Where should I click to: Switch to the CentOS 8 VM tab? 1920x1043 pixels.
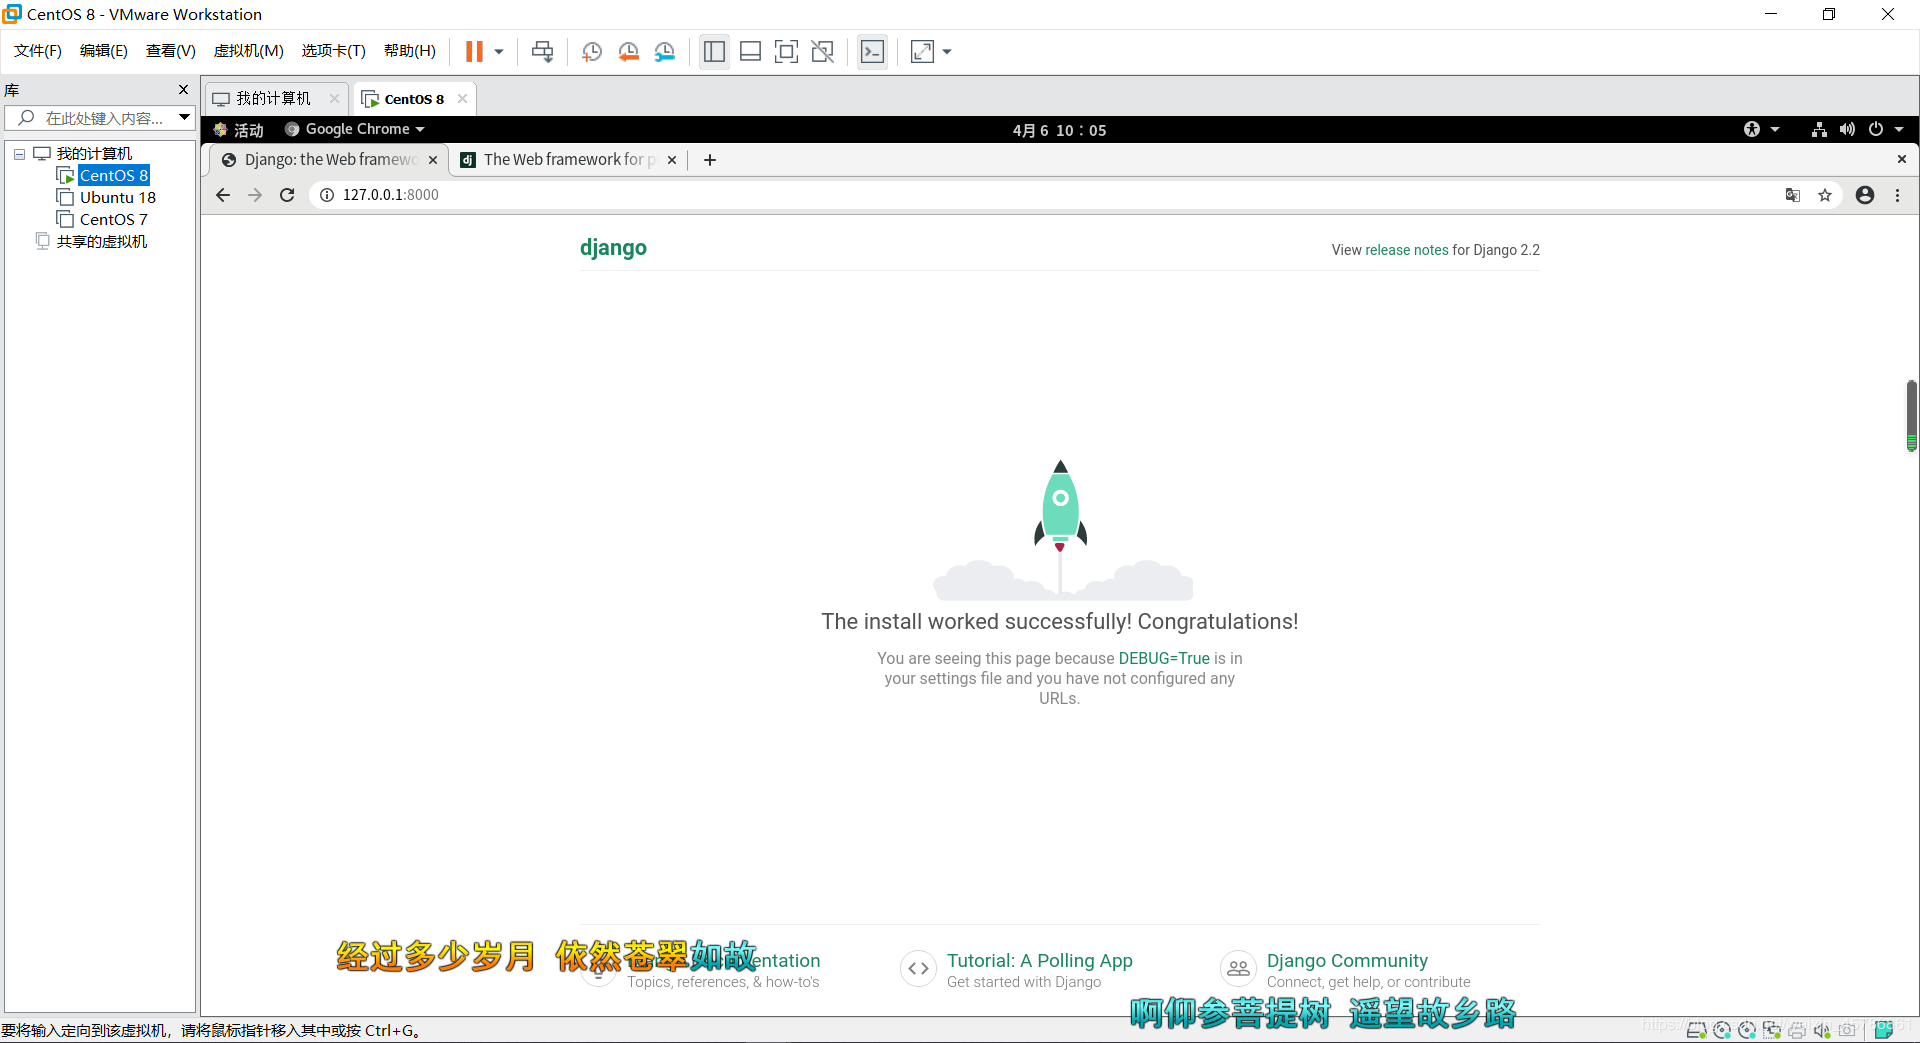(410, 98)
